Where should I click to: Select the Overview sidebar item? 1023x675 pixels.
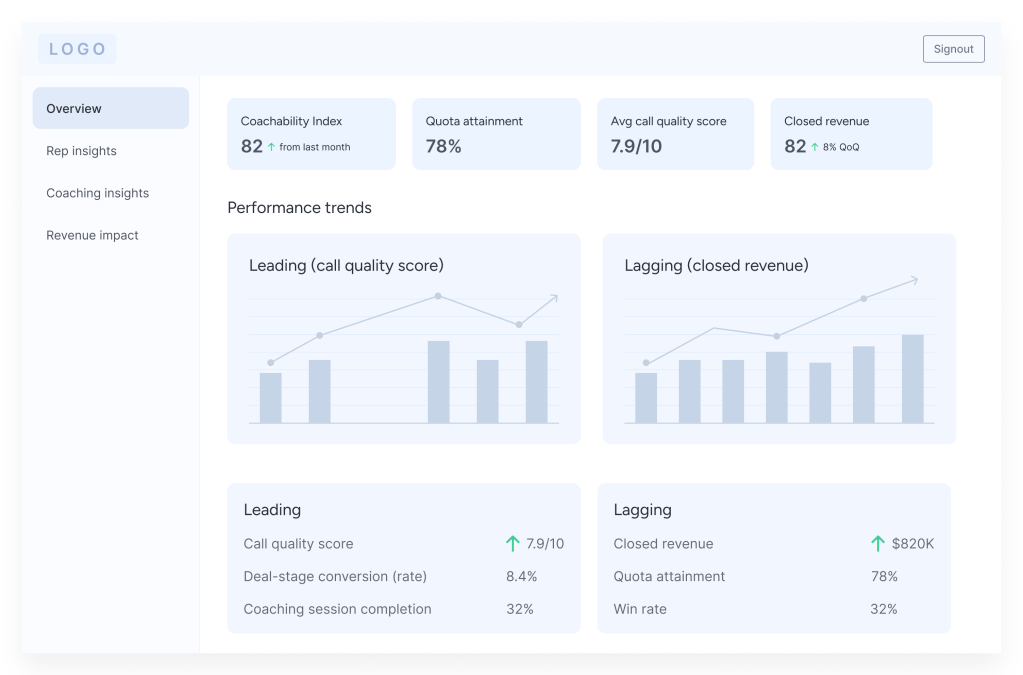pyautogui.click(x=110, y=108)
